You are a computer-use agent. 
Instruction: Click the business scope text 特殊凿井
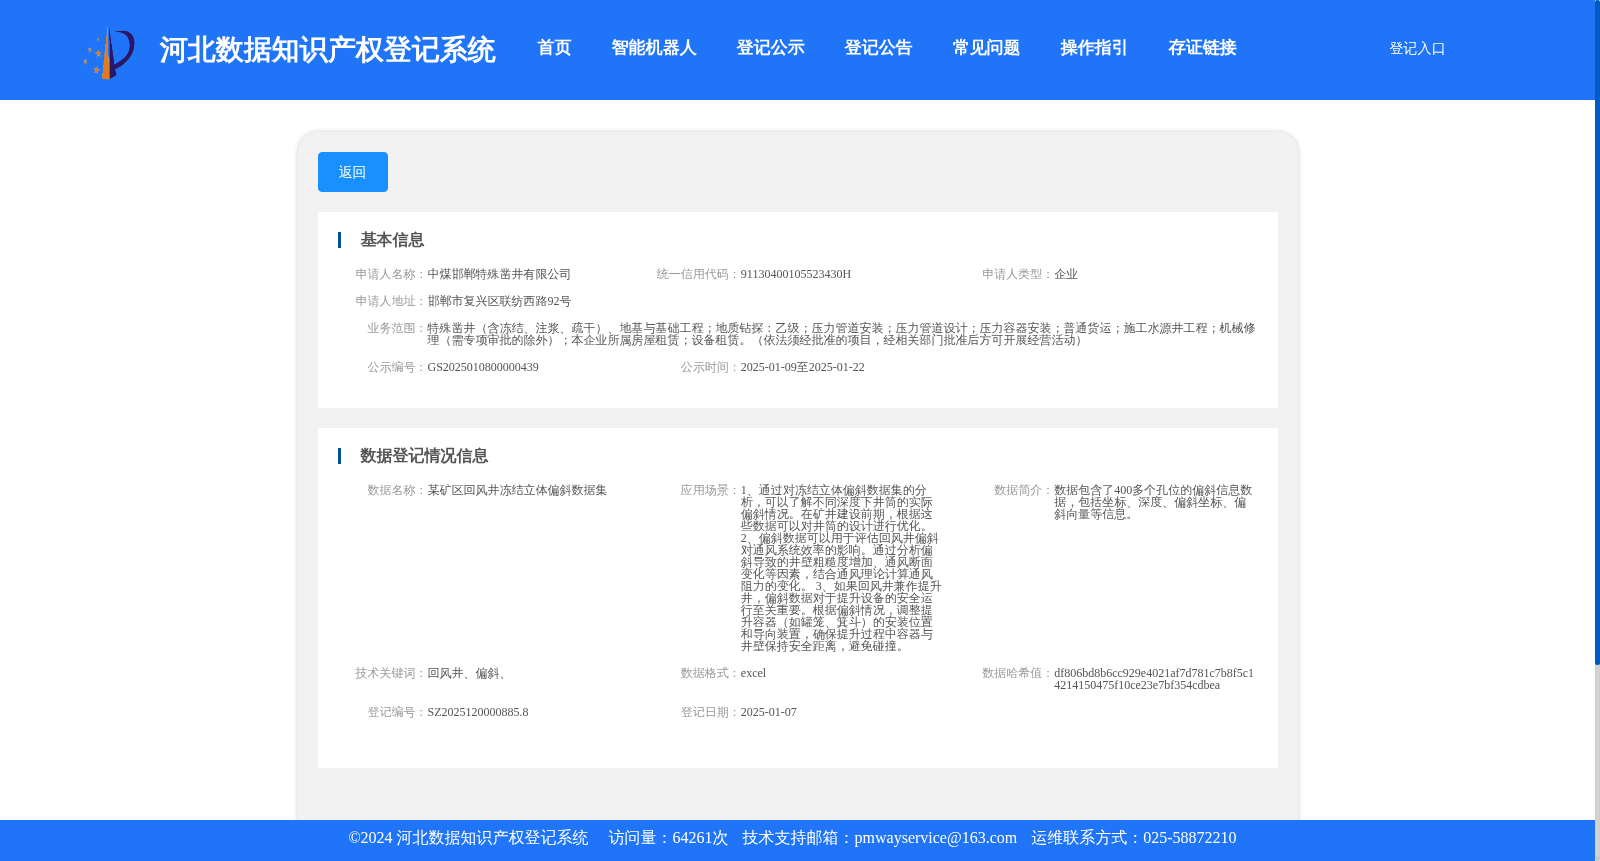(841, 334)
